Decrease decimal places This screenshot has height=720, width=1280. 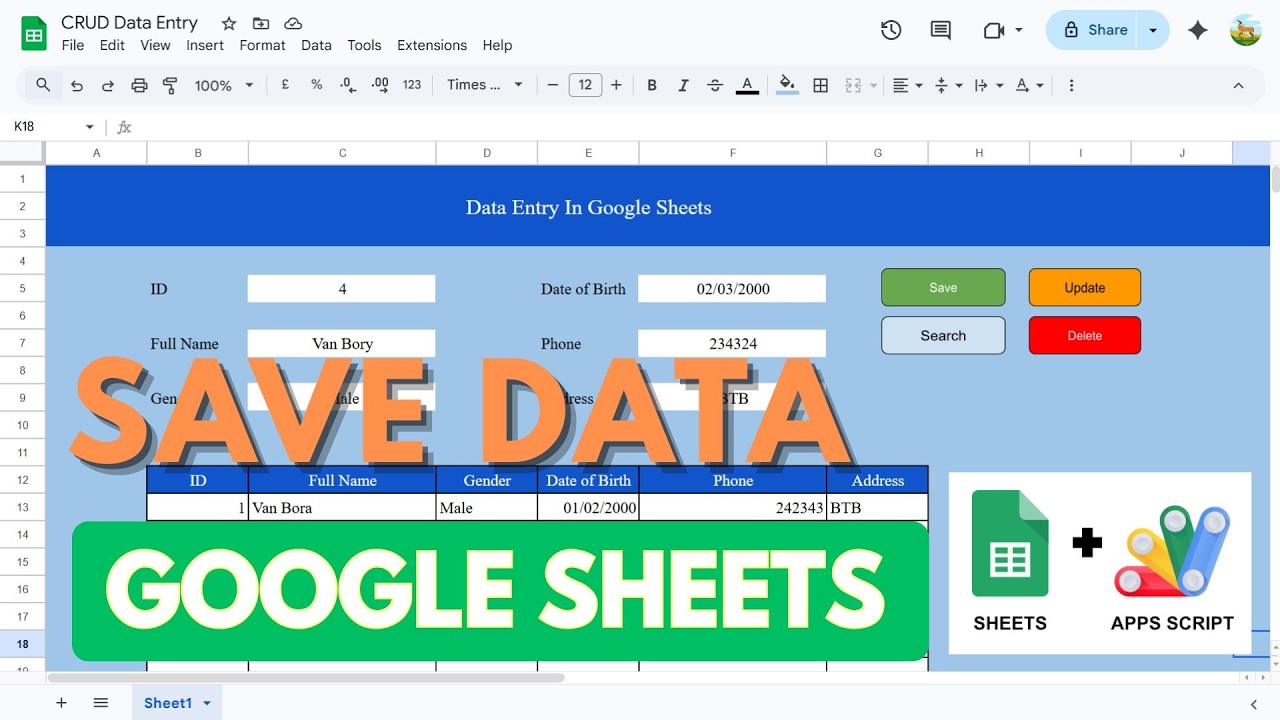click(x=348, y=85)
